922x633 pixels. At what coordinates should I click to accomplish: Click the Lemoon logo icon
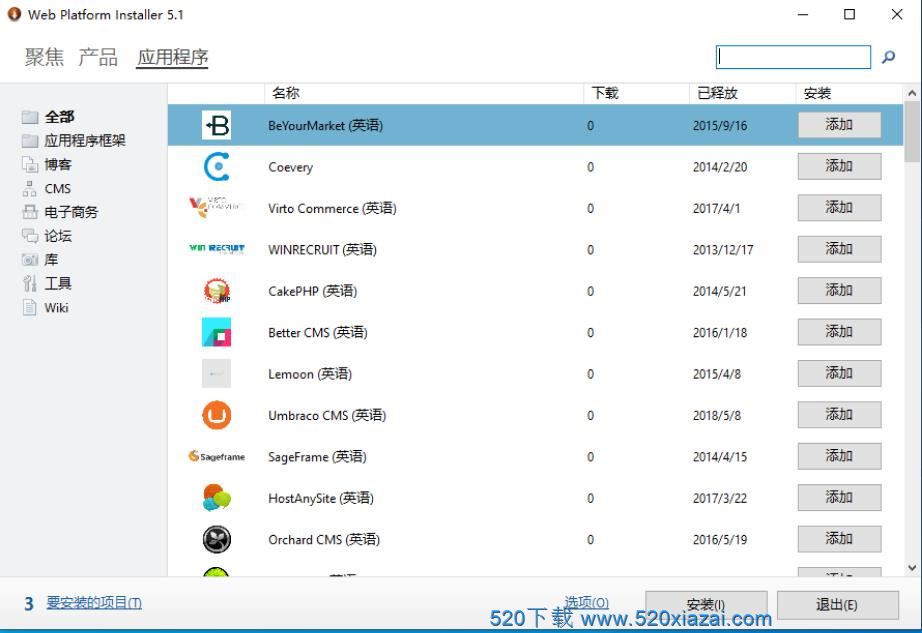pos(216,374)
